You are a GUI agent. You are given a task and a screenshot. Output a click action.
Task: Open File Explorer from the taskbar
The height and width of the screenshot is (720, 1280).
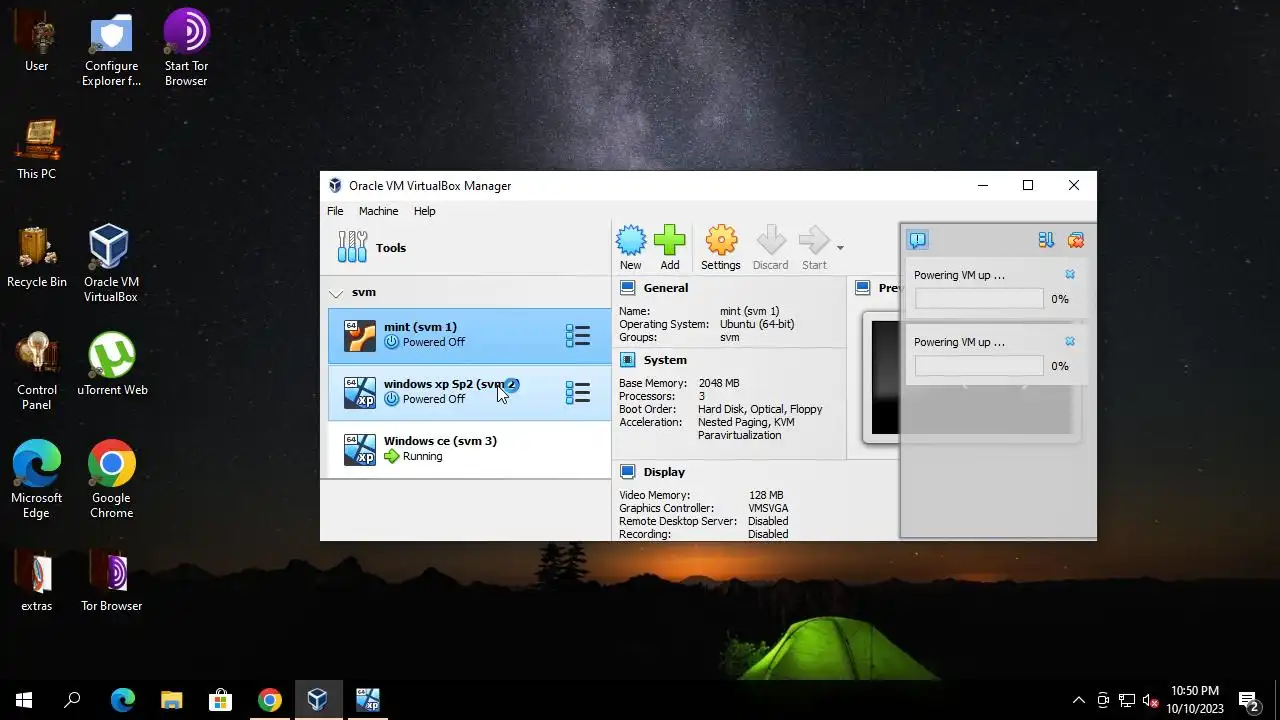[x=172, y=700]
